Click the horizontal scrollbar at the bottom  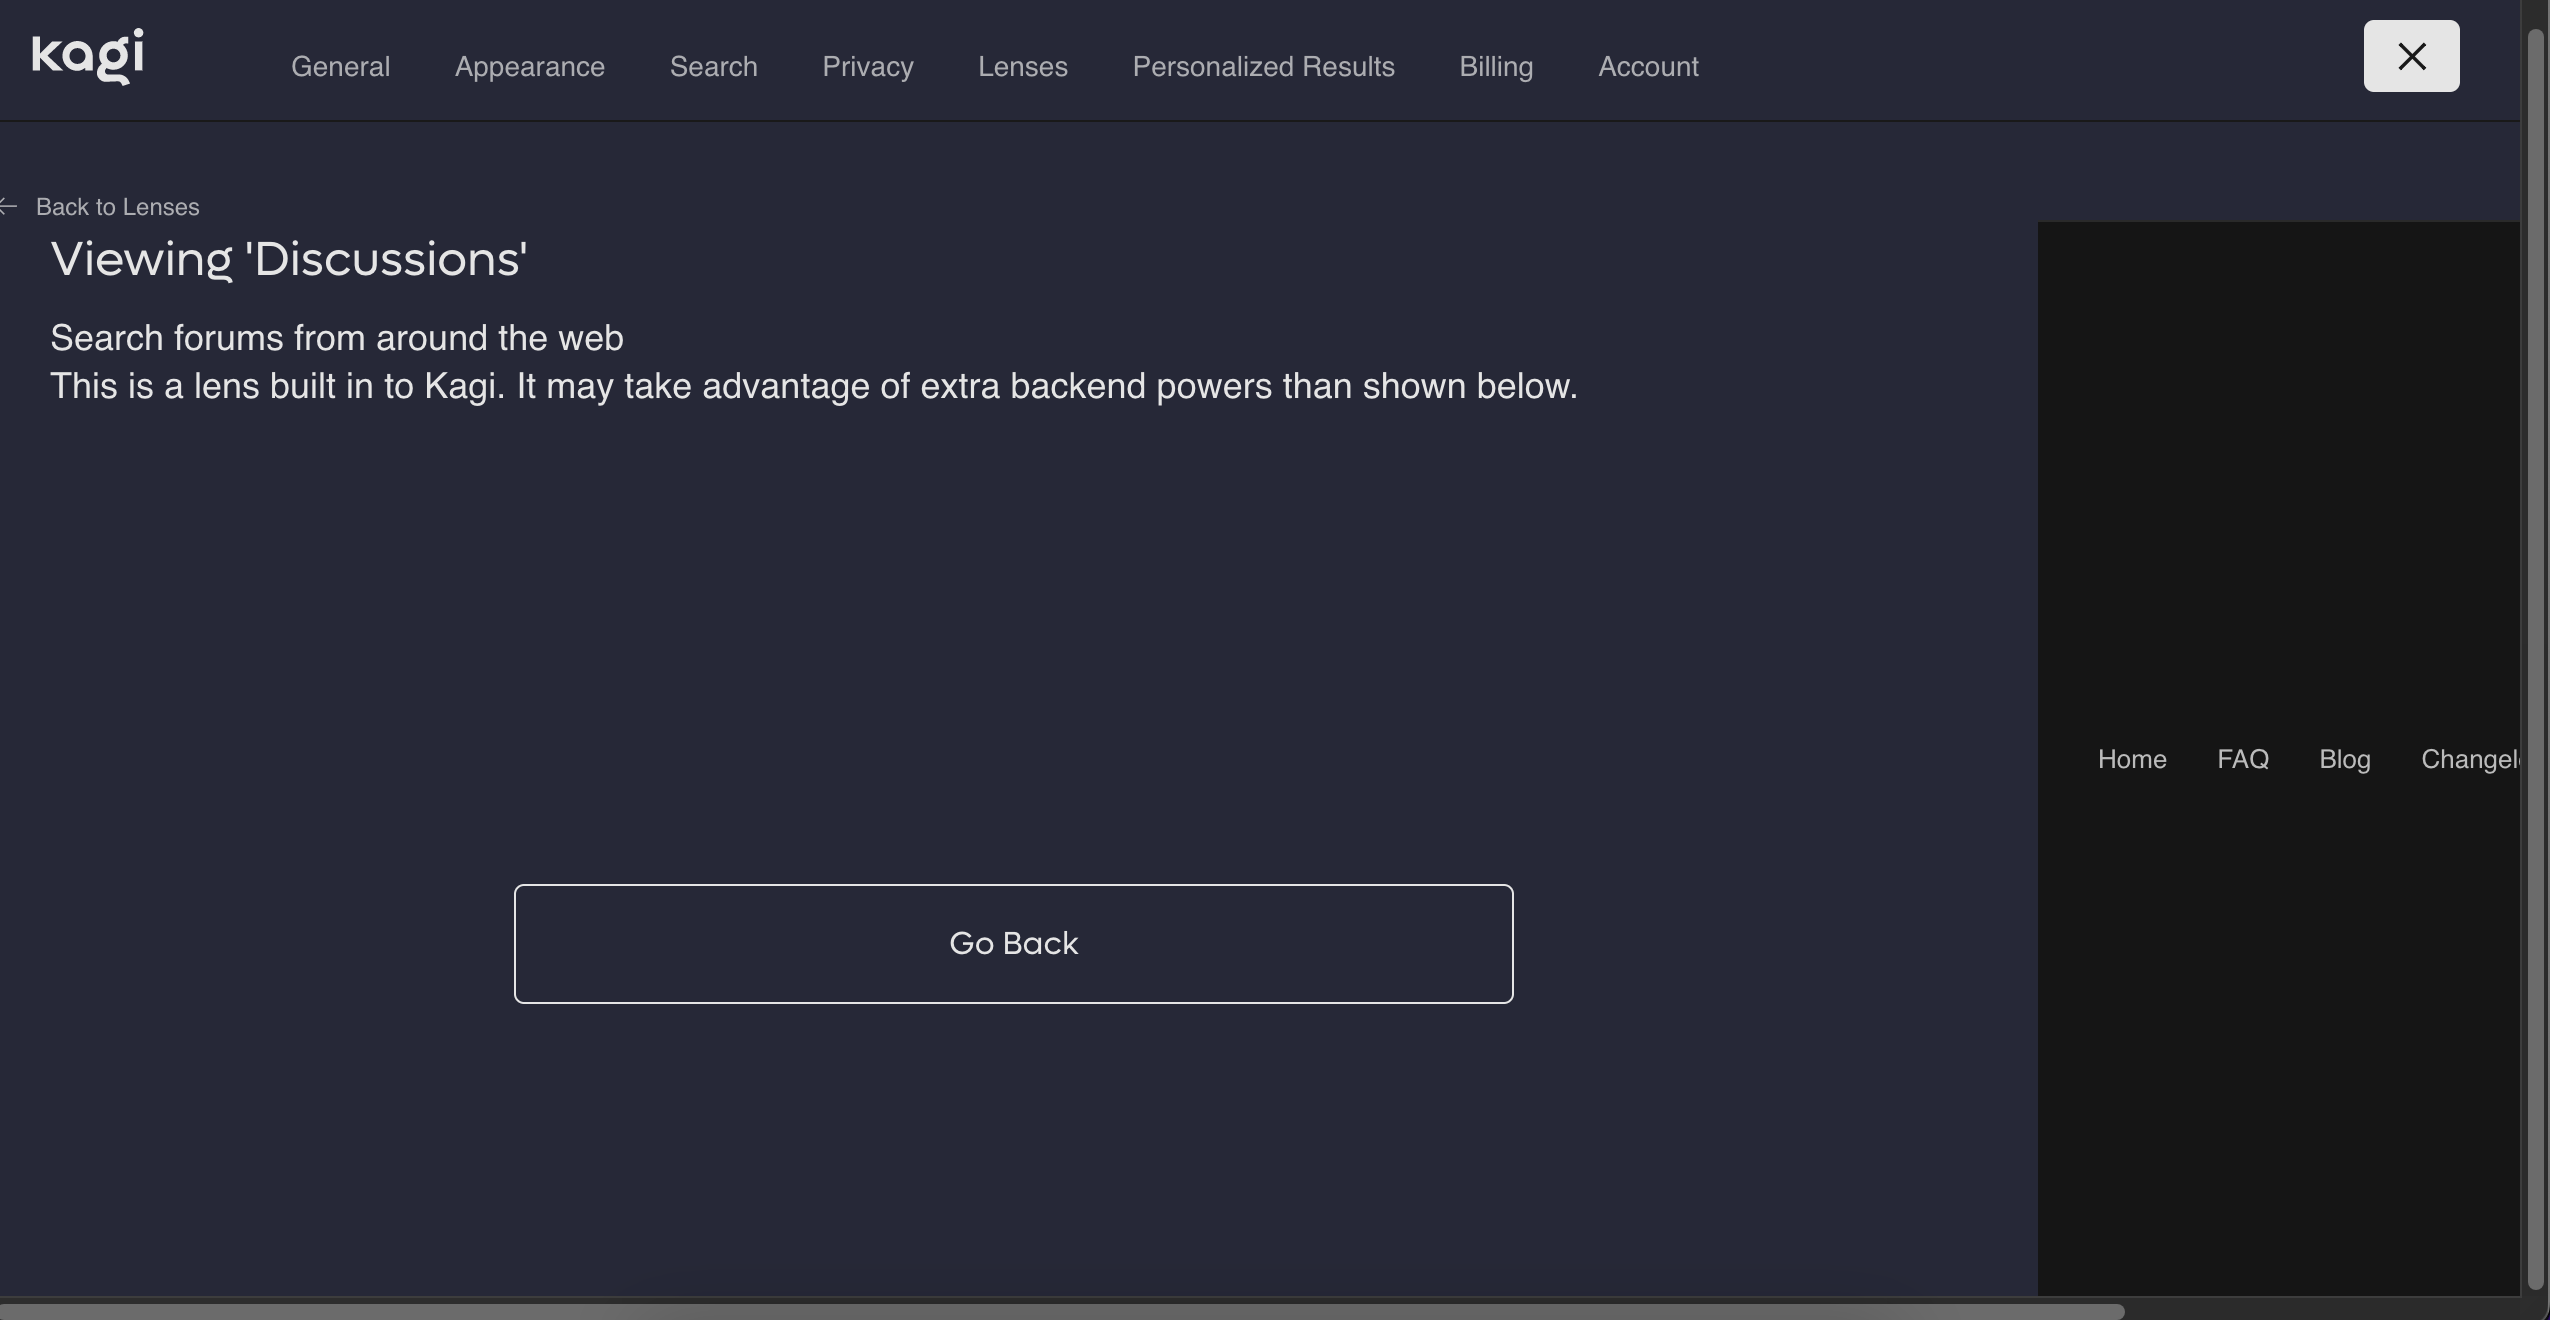[1060, 1311]
